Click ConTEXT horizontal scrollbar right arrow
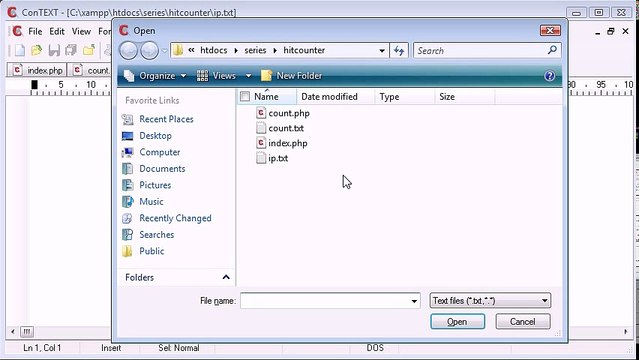The image size is (639, 360). (x=626, y=331)
